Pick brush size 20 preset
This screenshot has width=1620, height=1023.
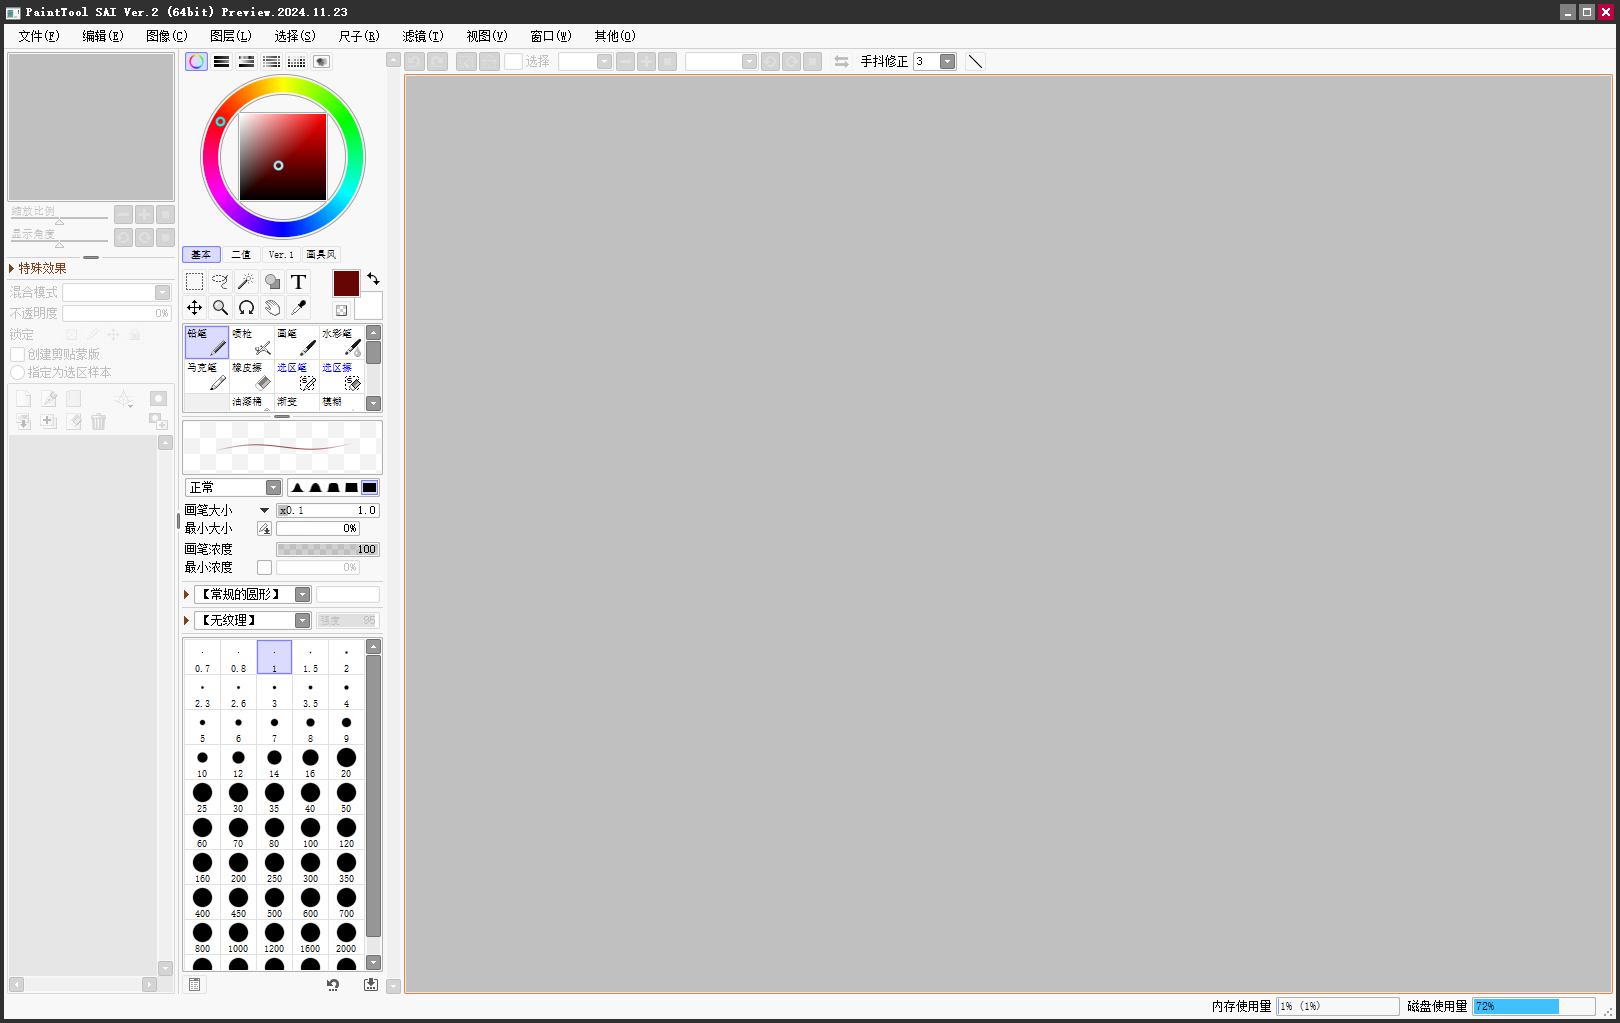pyautogui.click(x=346, y=762)
